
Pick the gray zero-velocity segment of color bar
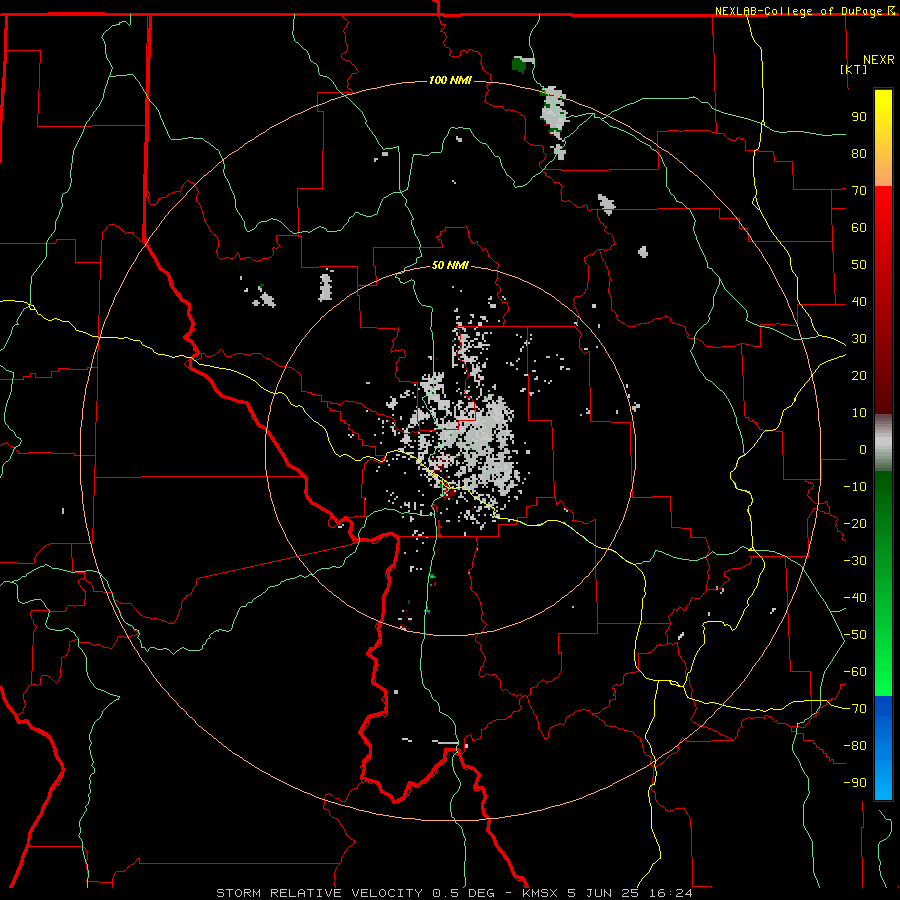[883, 443]
